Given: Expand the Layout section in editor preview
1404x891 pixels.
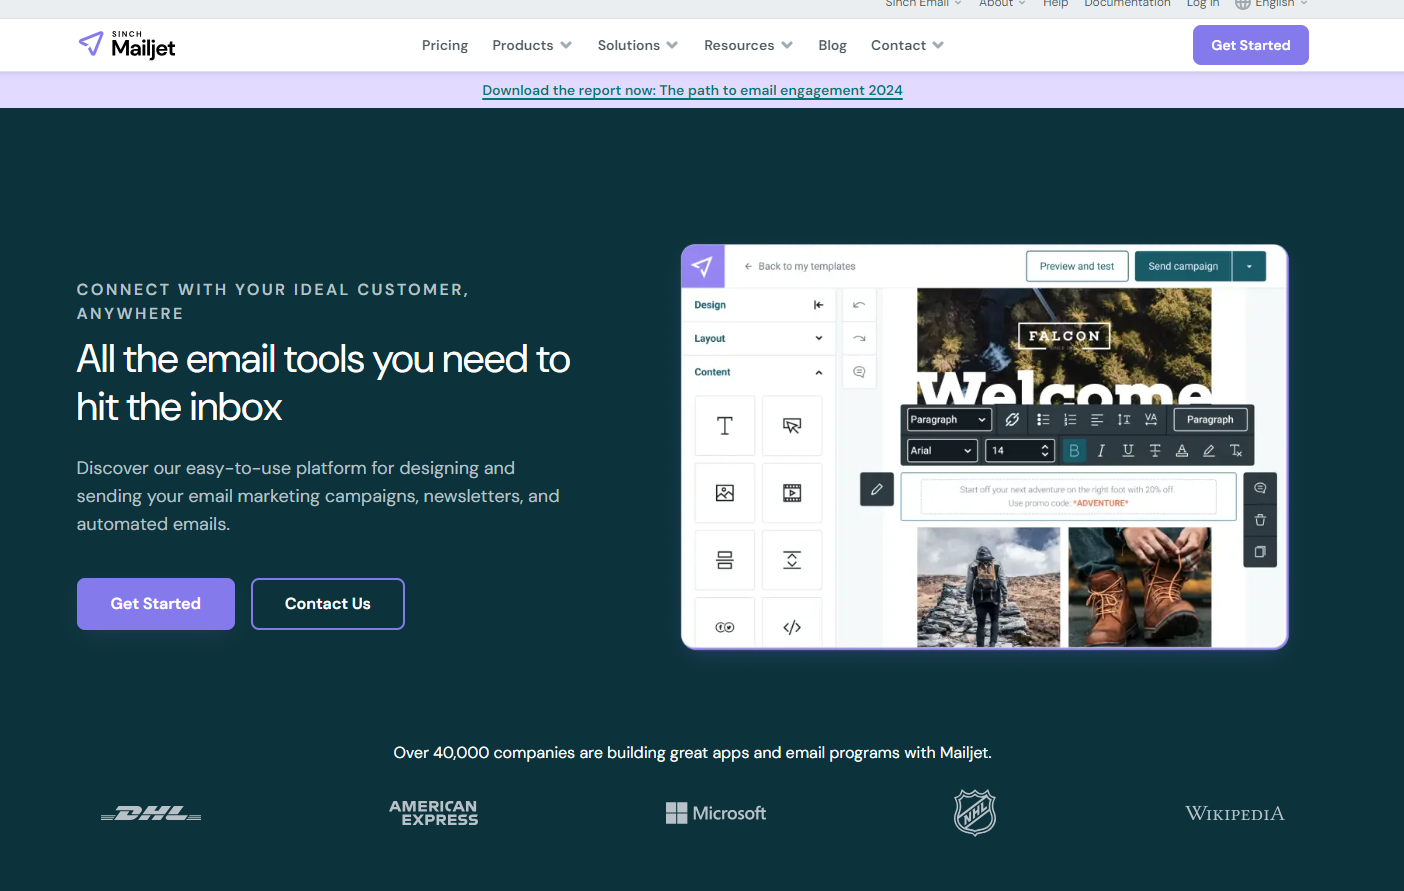Looking at the screenshot, I should [759, 338].
